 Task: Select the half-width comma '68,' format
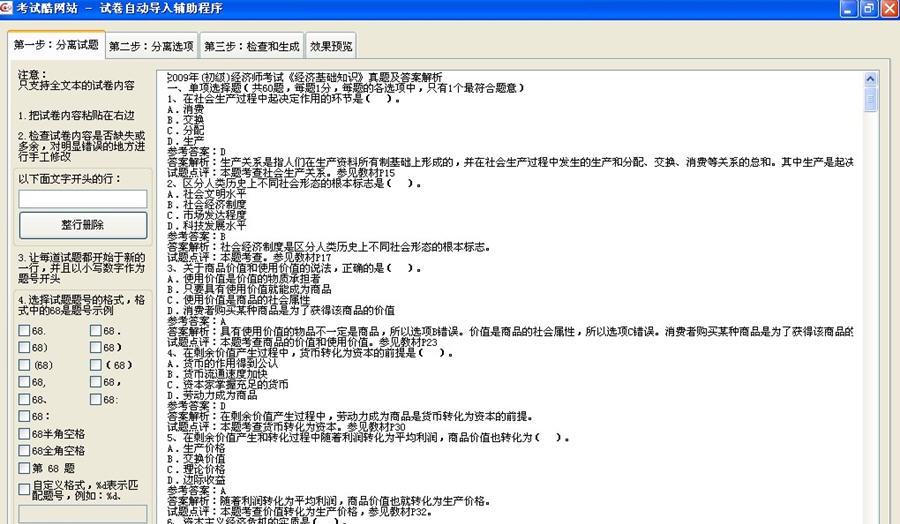pyautogui.click(x=24, y=382)
